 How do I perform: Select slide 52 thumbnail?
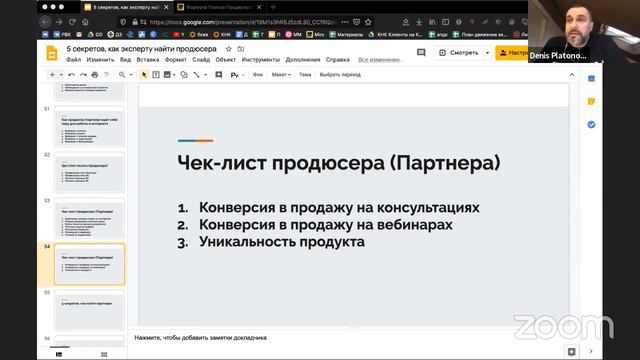pyautogui.click(x=90, y=172)
